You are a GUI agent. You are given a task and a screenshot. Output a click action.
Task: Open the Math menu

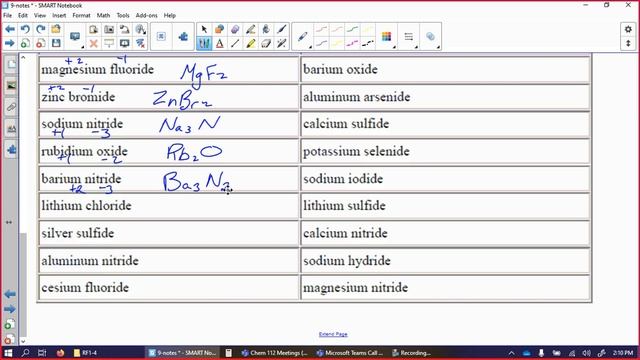click(x=103, y=16)
